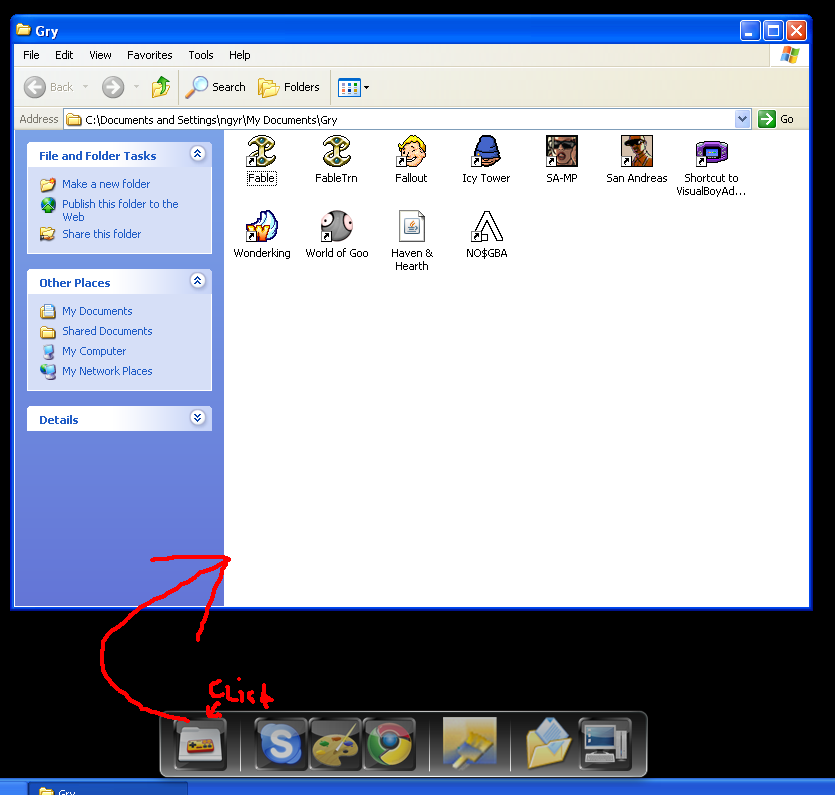Go to My Documents link
Image resolution: width=835 pixels, height=795 pixels.
pos(97,311)
